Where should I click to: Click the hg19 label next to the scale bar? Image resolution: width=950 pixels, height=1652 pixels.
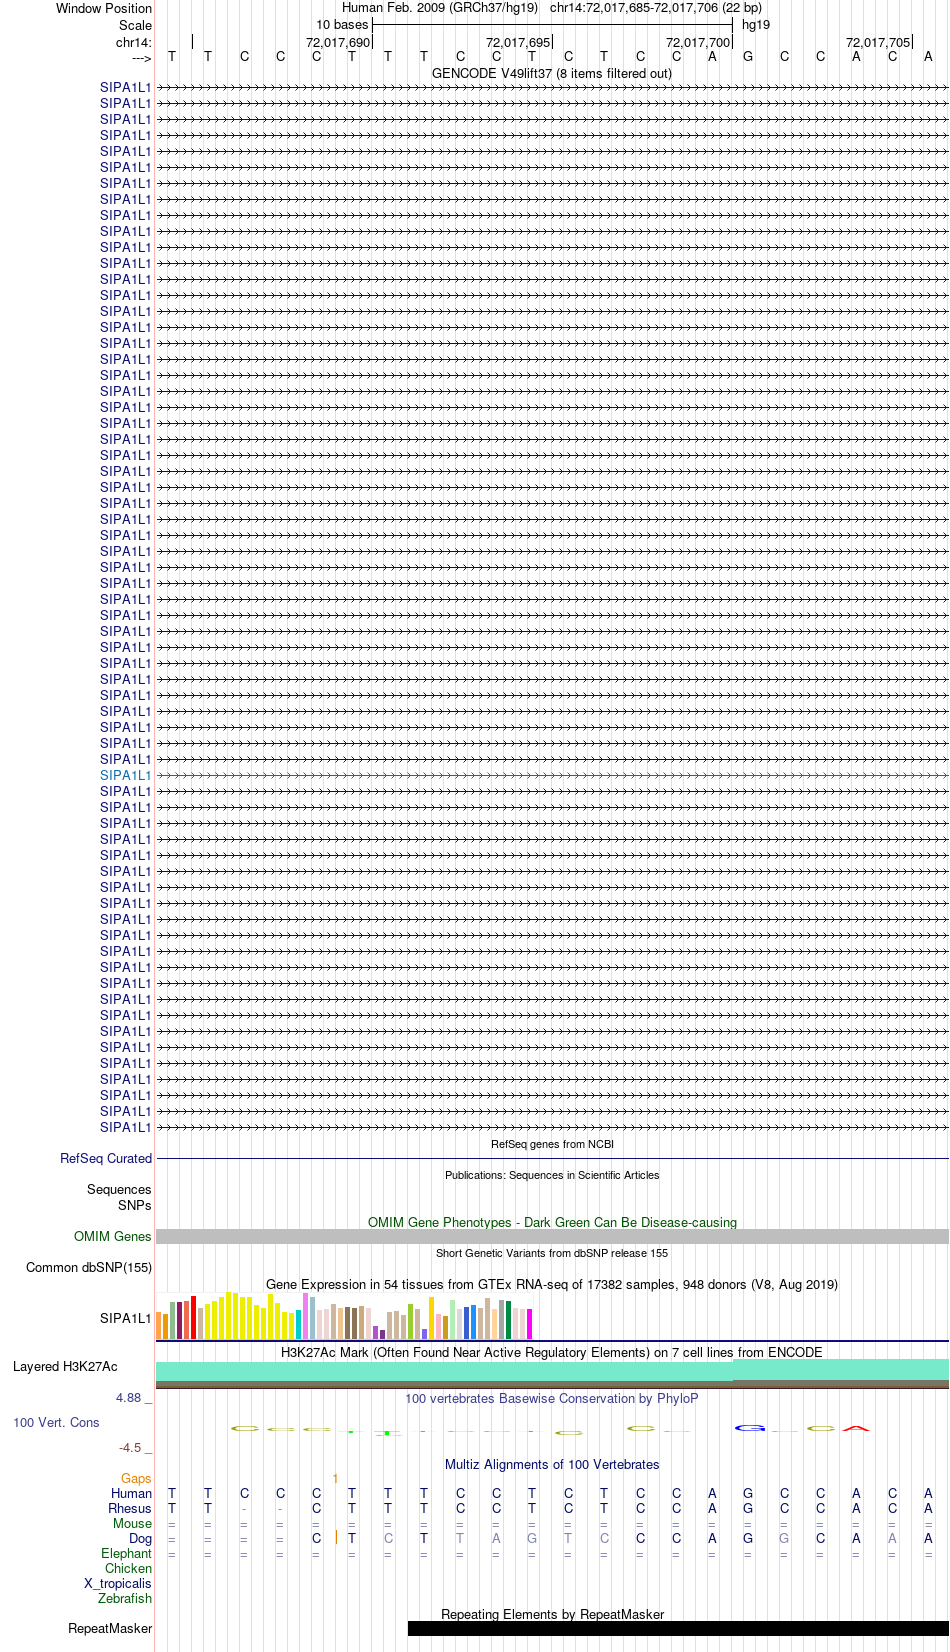click(756, 25)
